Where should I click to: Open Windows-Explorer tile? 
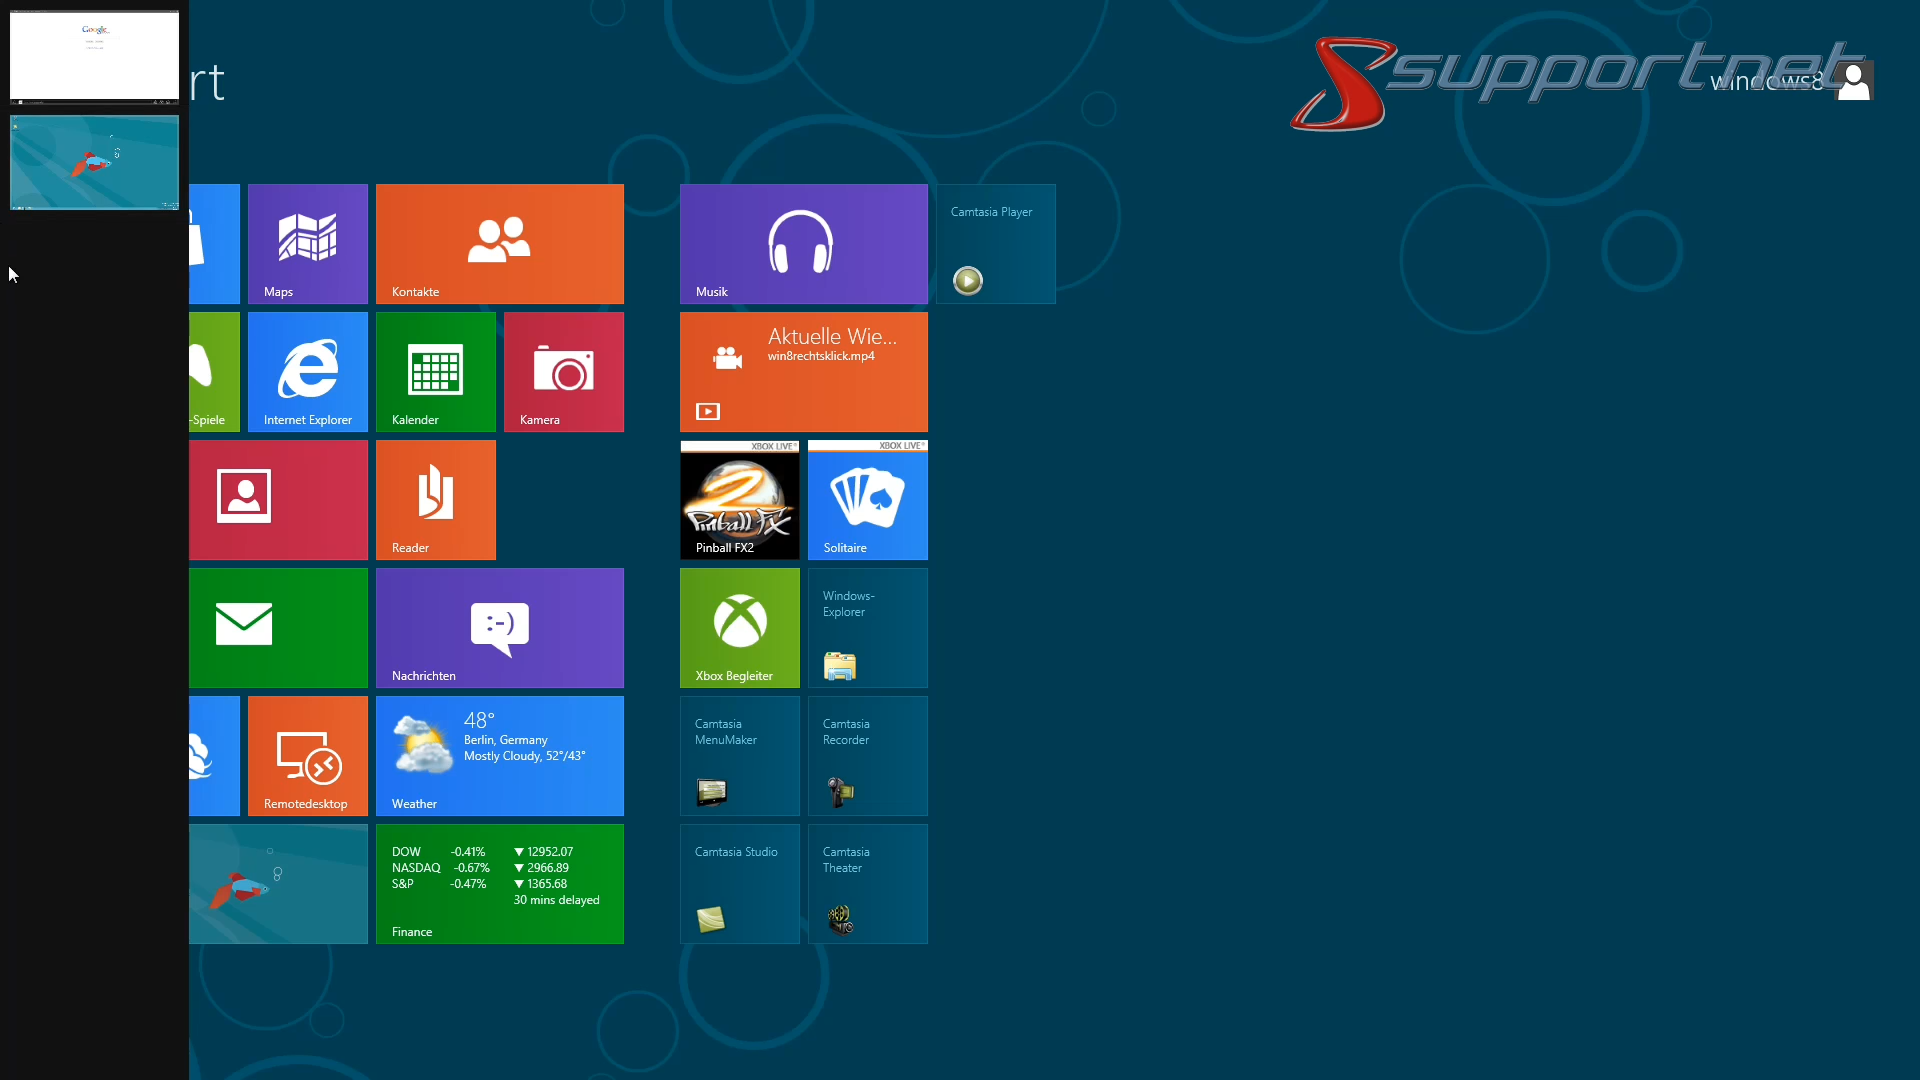[x=868, y=628]
